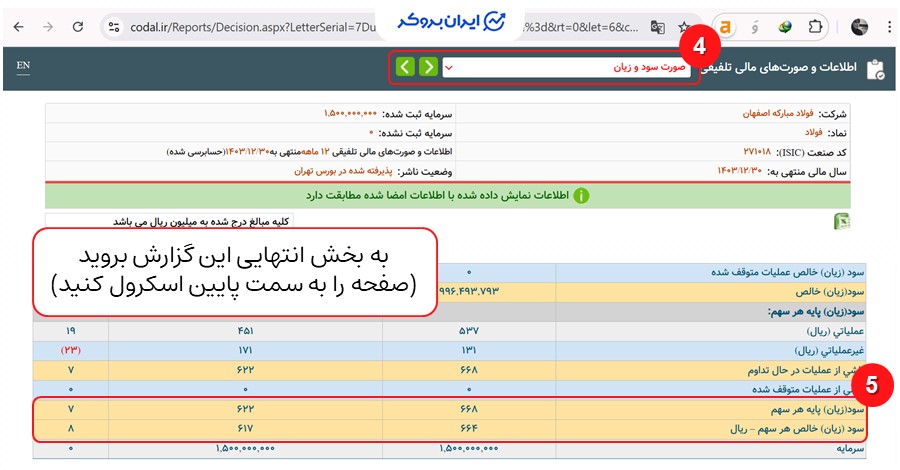Click fiscal year end value ۱۴۰۳/۱۲/۳۰

point(740,171)
